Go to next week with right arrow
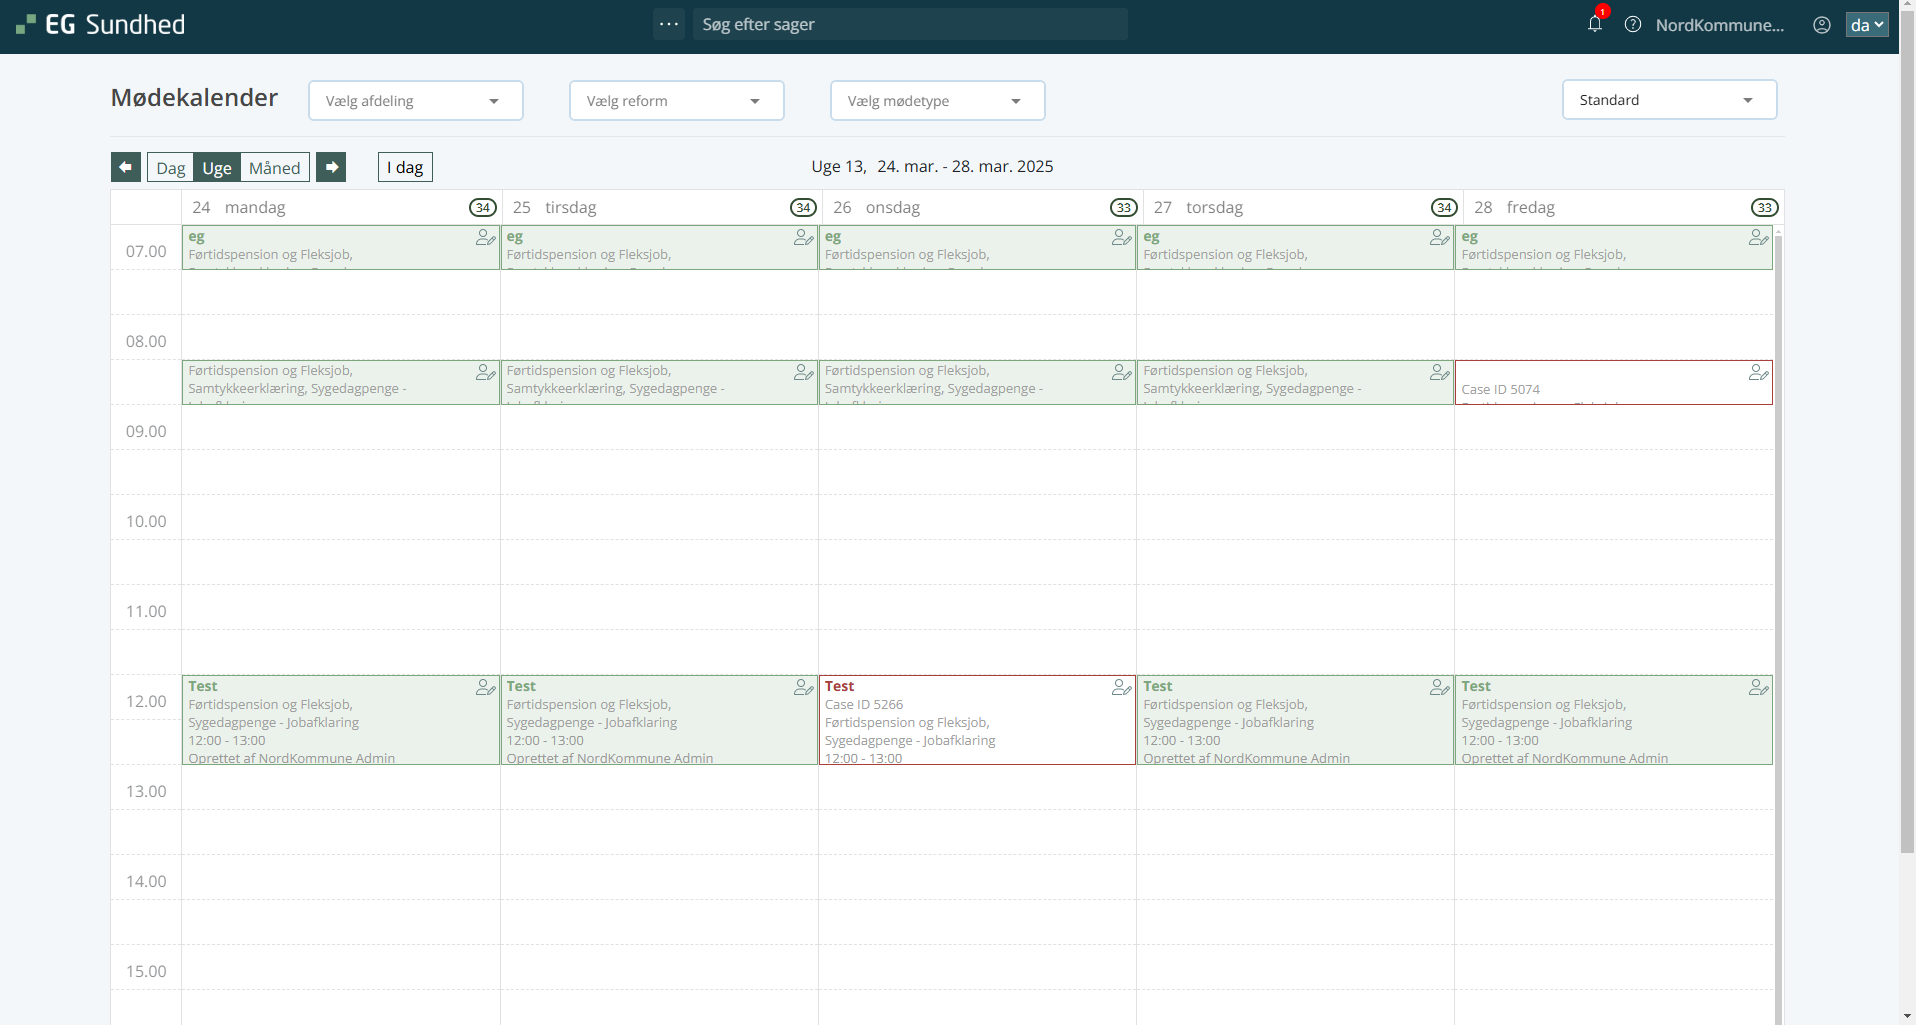Viewport: 1916px width, 1025px height. tap(331, 167)
